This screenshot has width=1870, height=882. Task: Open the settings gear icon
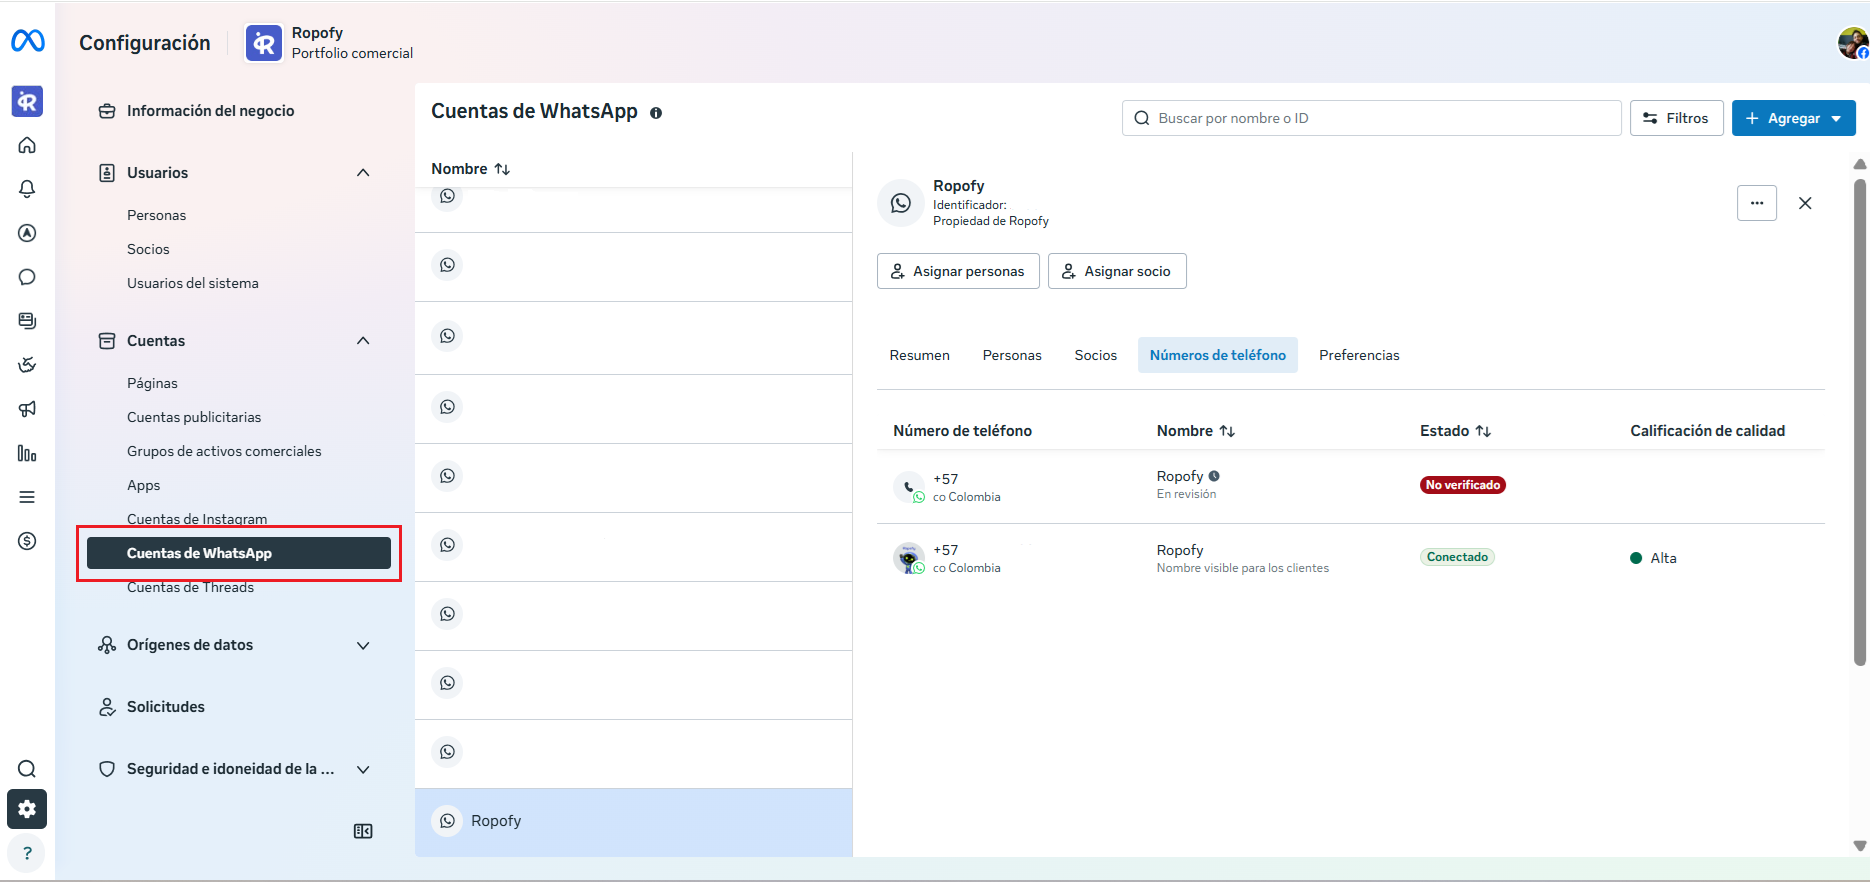27,809
